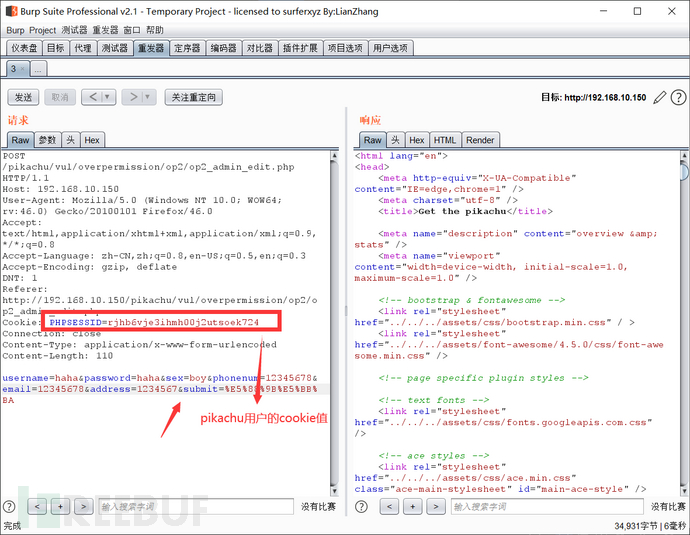Click request pane scrollbar up arrow

[x=334, y=155]
